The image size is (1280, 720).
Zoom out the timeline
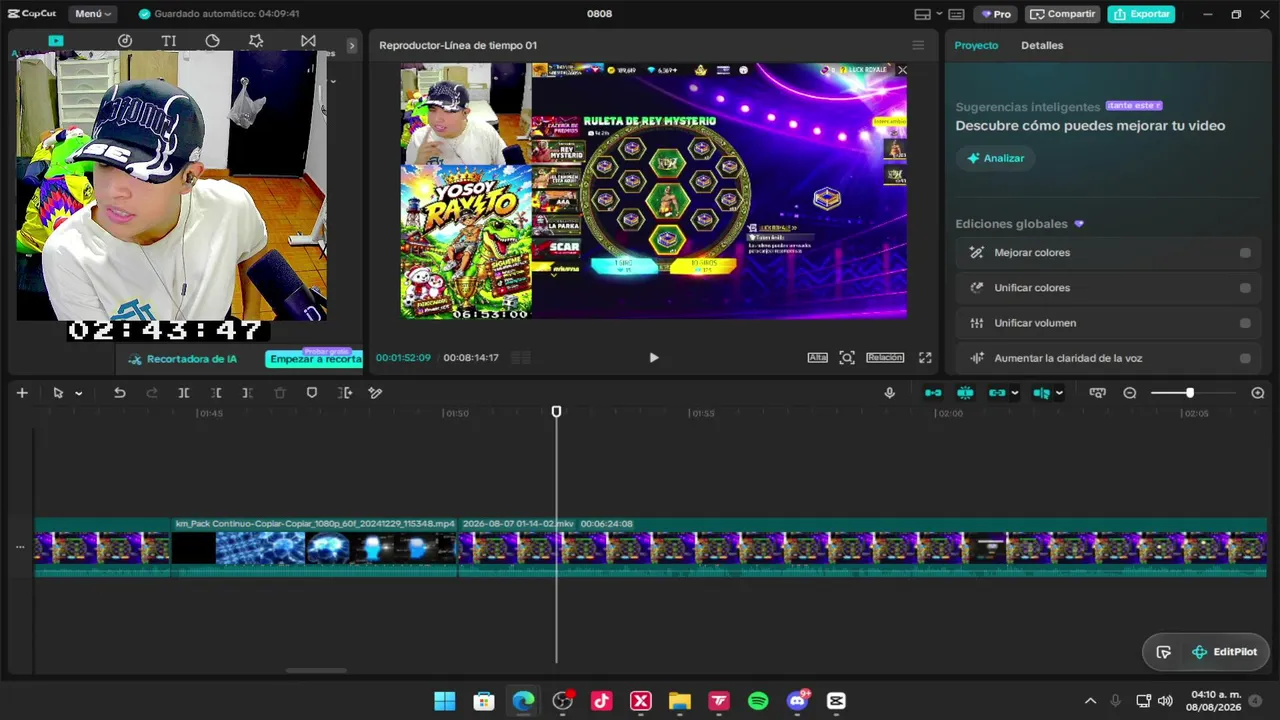(1130, 393)
